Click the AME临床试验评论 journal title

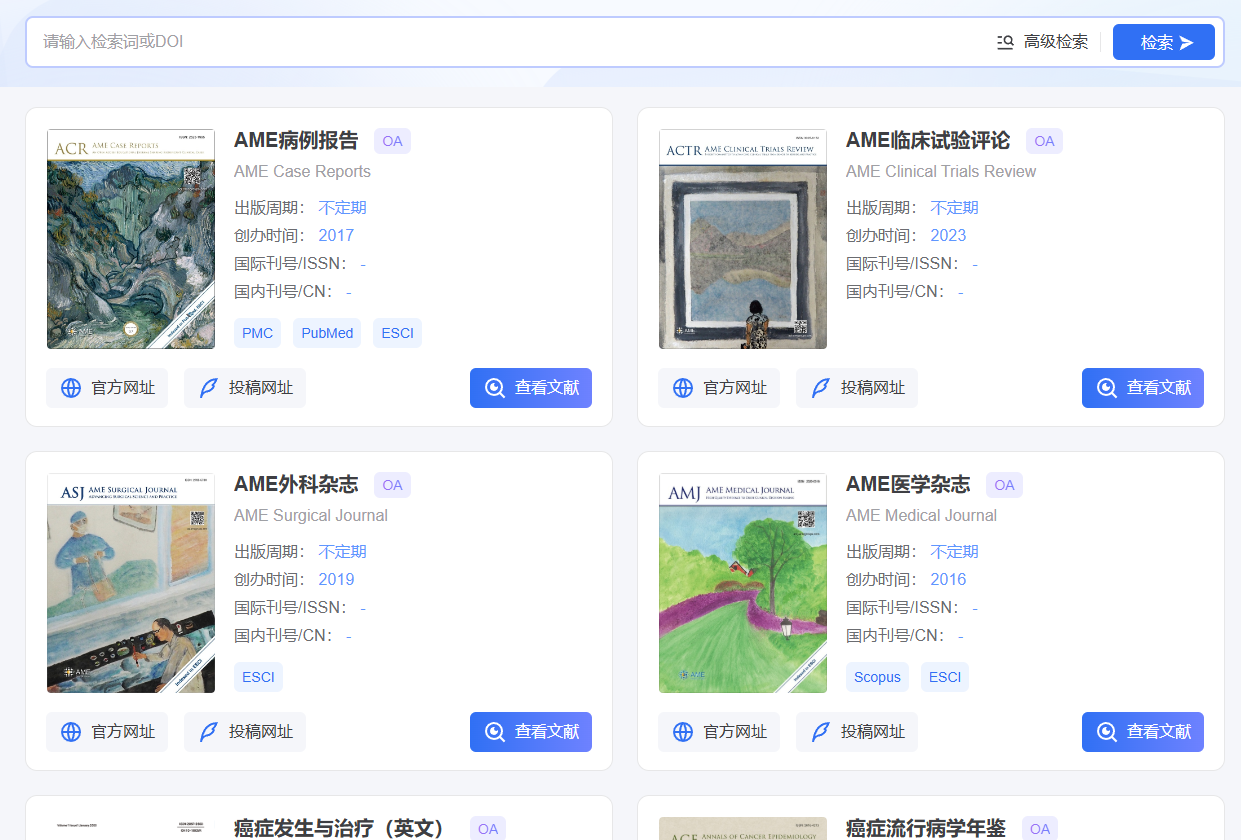[x=928, y=140]
